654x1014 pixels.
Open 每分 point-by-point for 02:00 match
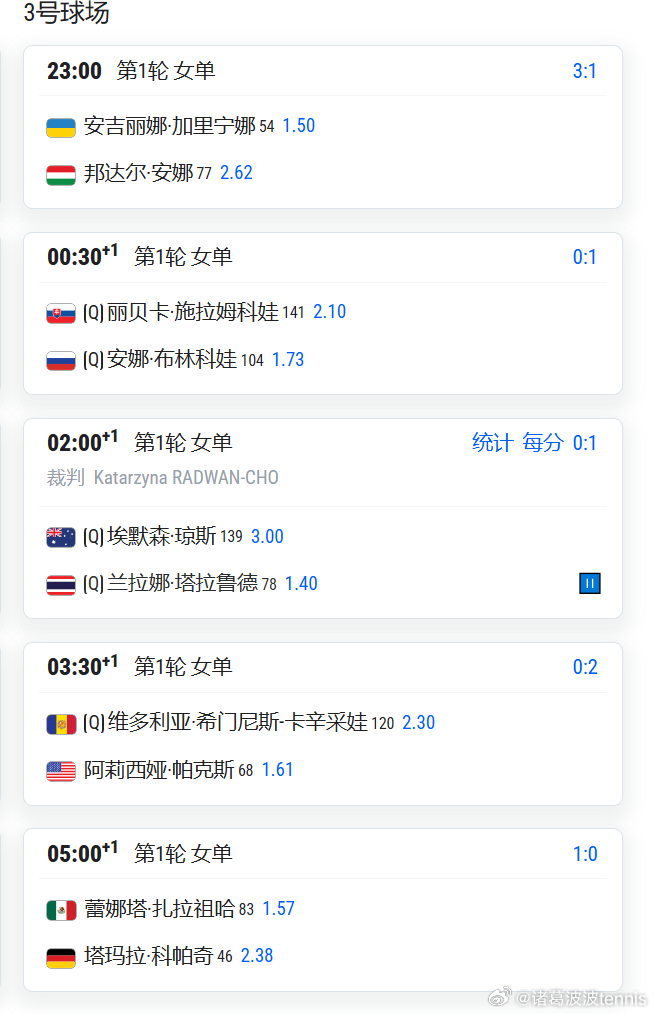tap(542, 443)
